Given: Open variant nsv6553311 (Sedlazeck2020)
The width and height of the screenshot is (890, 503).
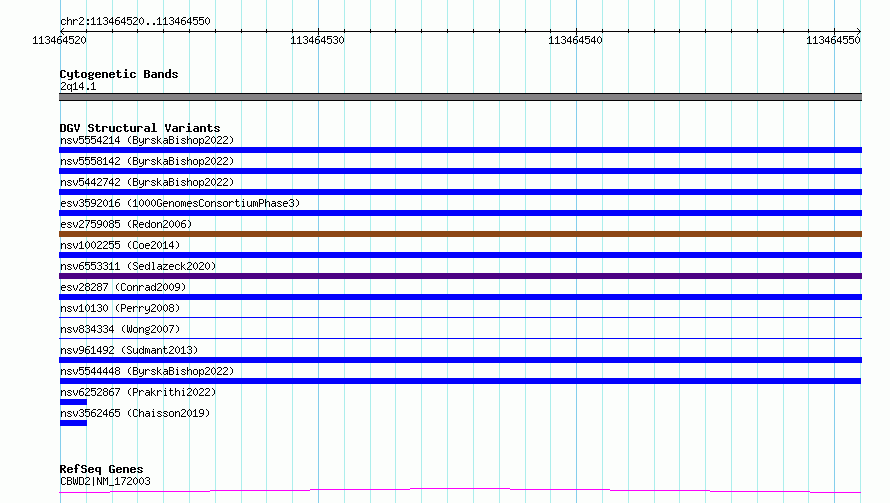Looking at the screenshot, I should (138, 266).
